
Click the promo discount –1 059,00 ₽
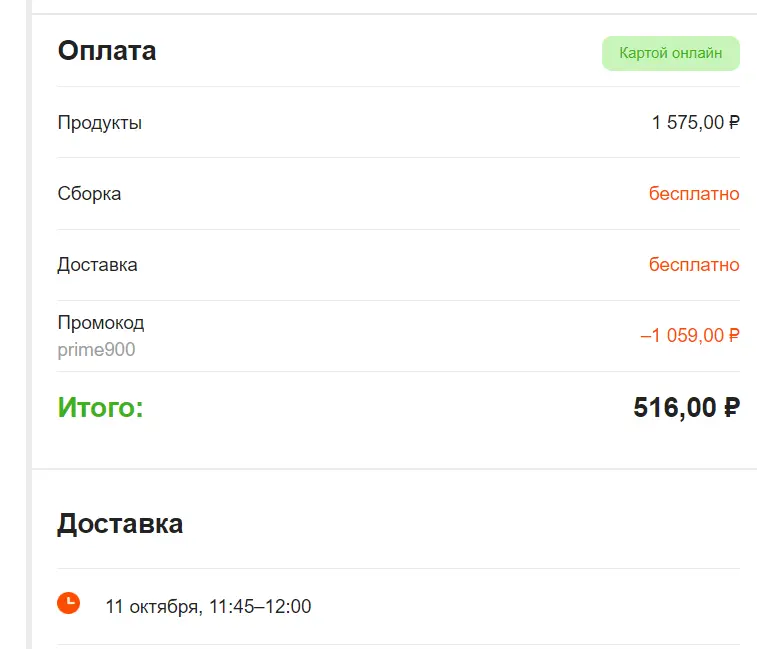[690, 336]
